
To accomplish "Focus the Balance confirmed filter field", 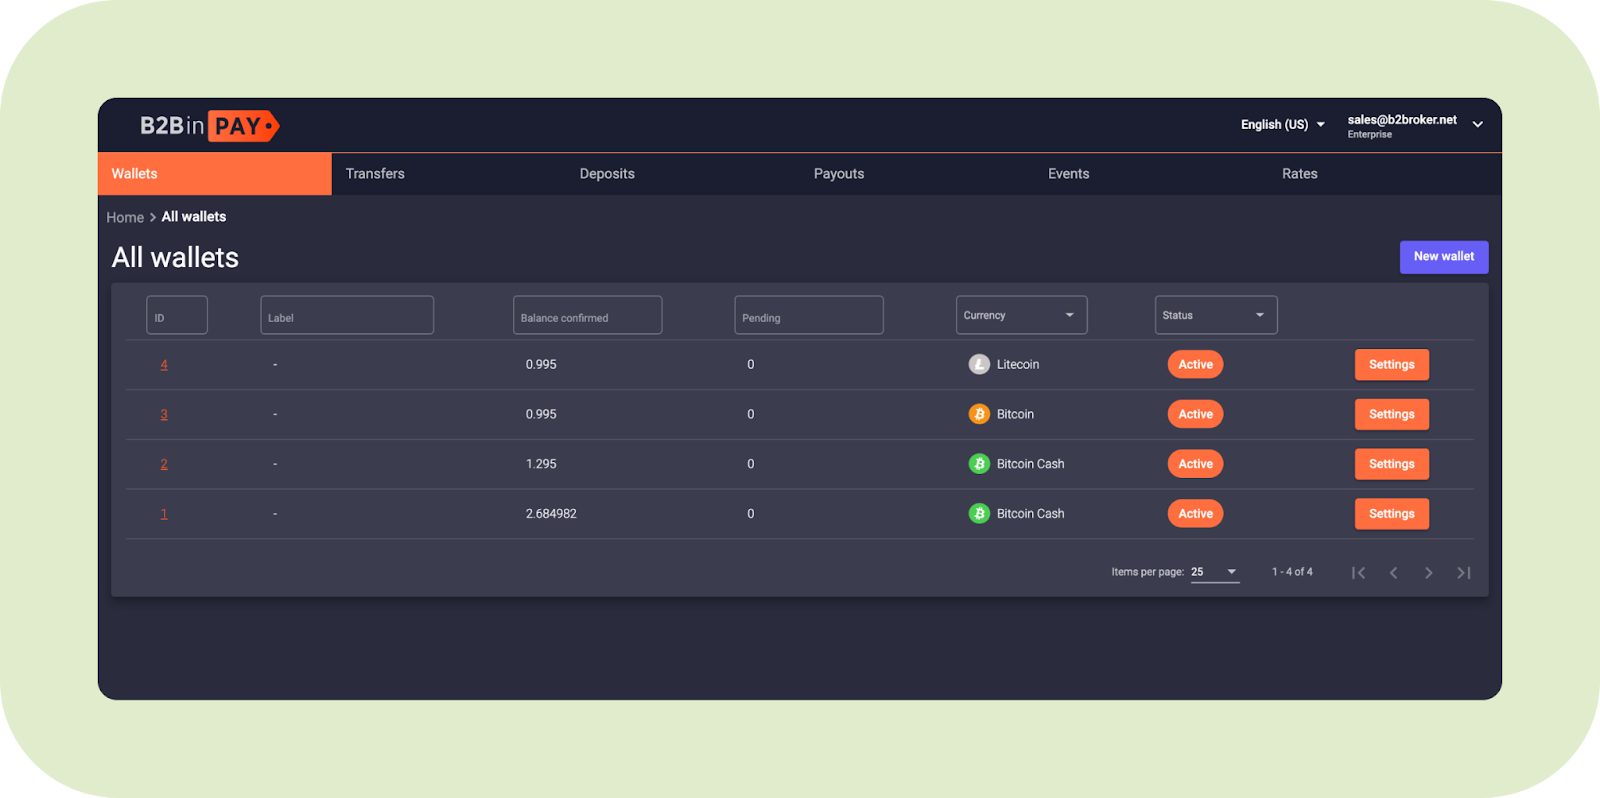I will click(588, 315).
